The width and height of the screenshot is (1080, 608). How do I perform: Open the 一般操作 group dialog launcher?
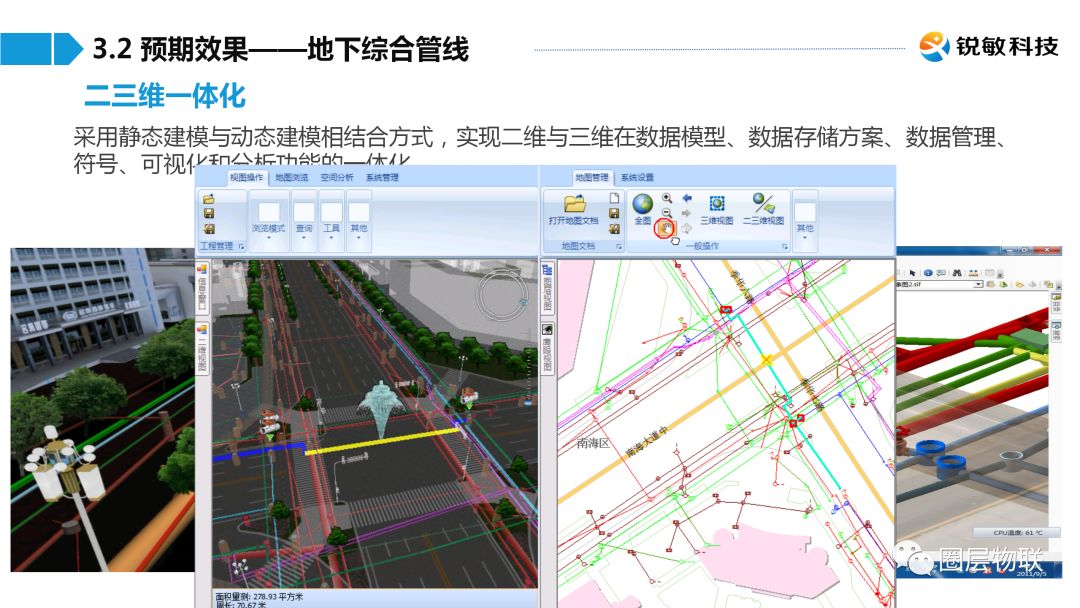coord(785,247)
